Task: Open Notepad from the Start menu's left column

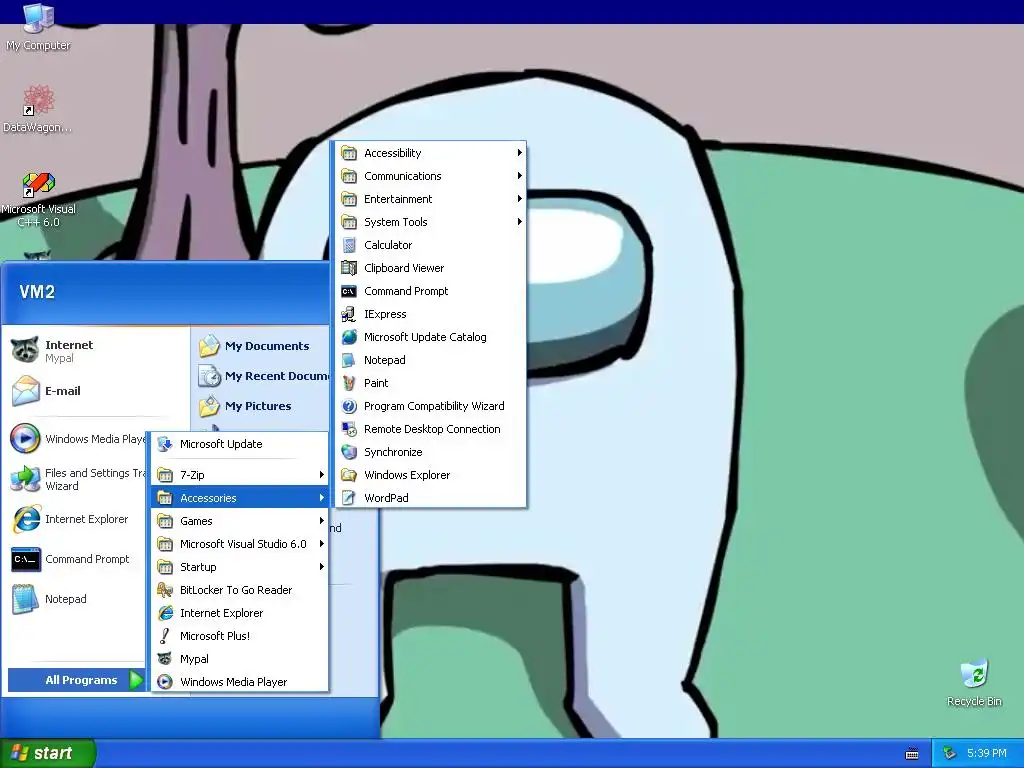Action: tap(77, 599)
